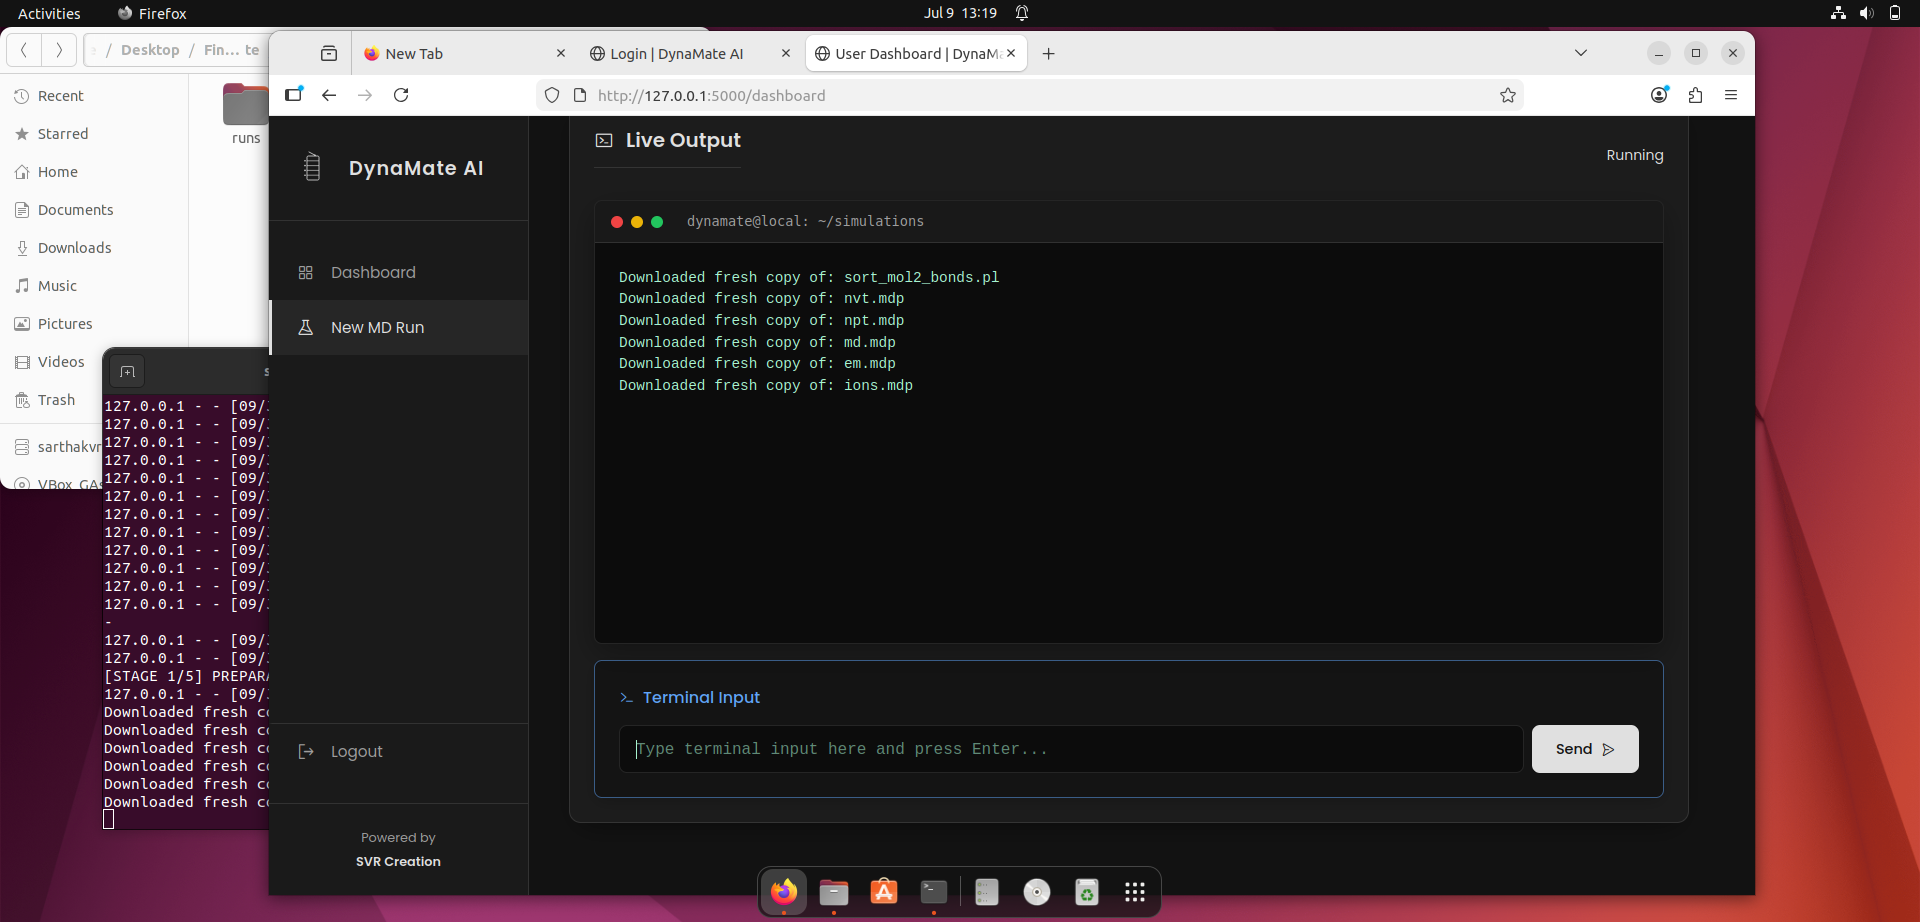
Task: Click Desktop in Files path bar
Action: [x=150, y=50]
